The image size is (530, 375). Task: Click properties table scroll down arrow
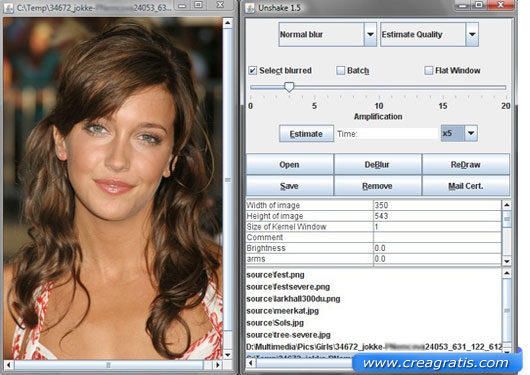pyautogui.click(x=507, y=261)
